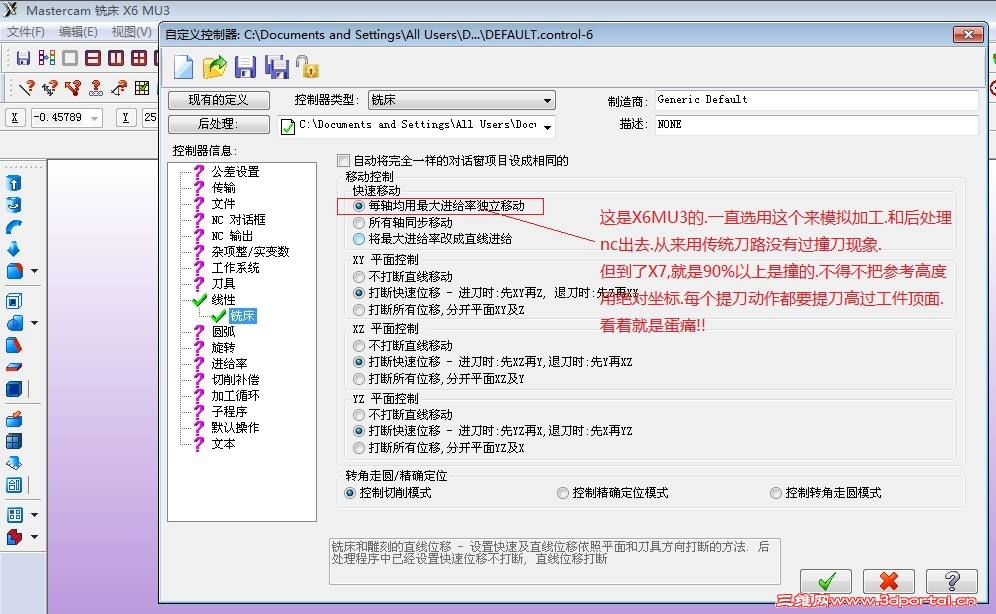The width and height of the screenshot is (996, 614).
Task: Select 传输 in the controller tree
Action: pos(224,187)
